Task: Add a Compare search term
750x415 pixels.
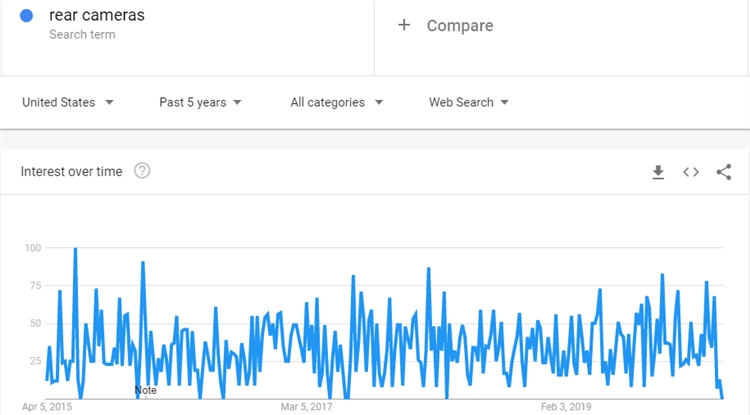Action: pyautogui.click(x=459, y=25)
